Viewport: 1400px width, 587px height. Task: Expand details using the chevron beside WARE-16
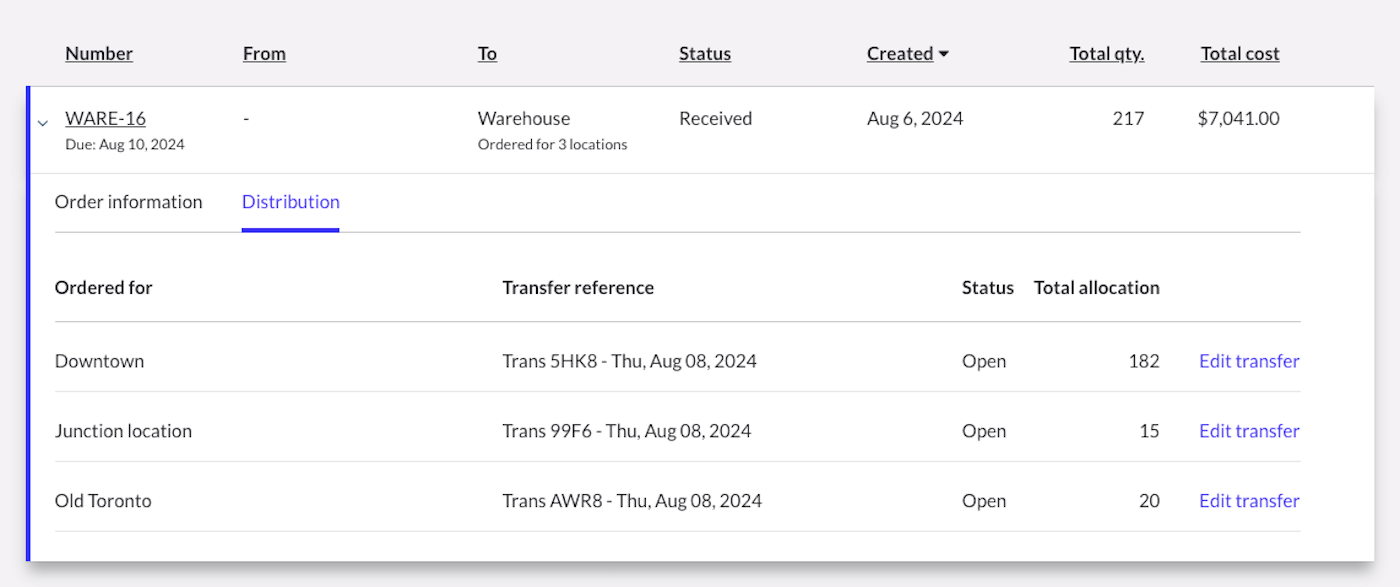pyautogui.click(x=42, y=122)
